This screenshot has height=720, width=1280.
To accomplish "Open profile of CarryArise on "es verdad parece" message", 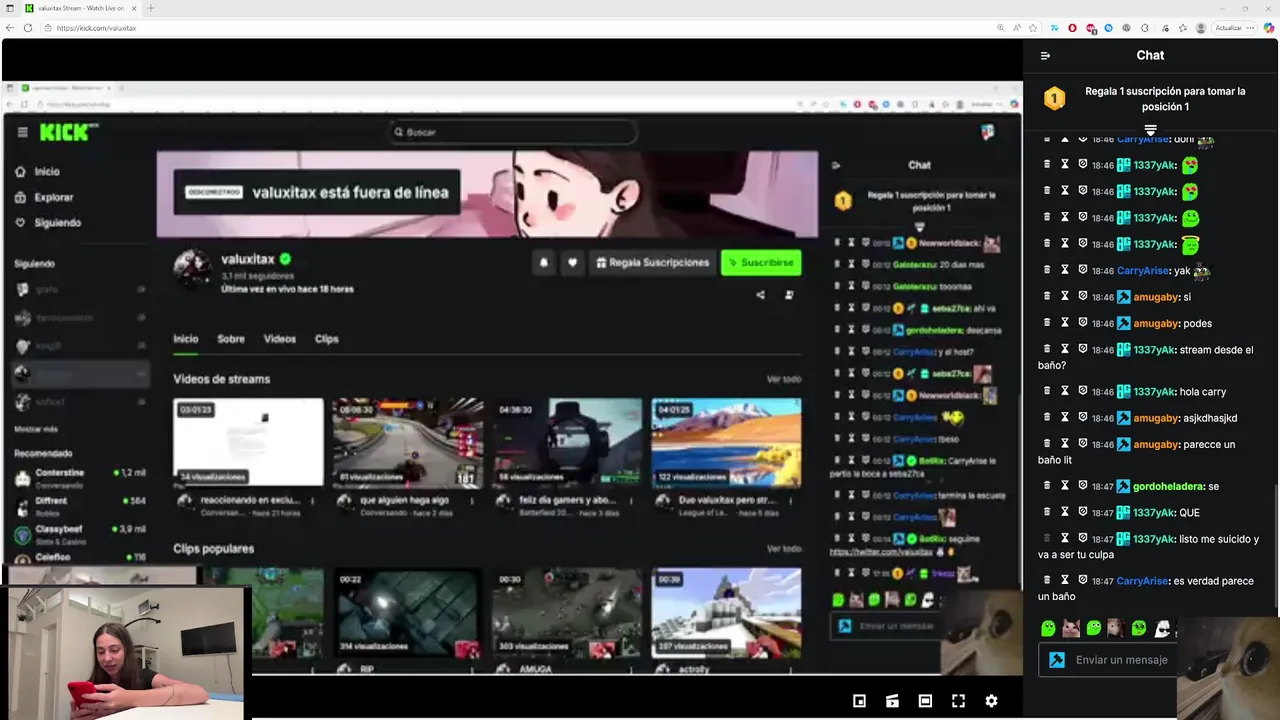I will tap(1142, 581).
